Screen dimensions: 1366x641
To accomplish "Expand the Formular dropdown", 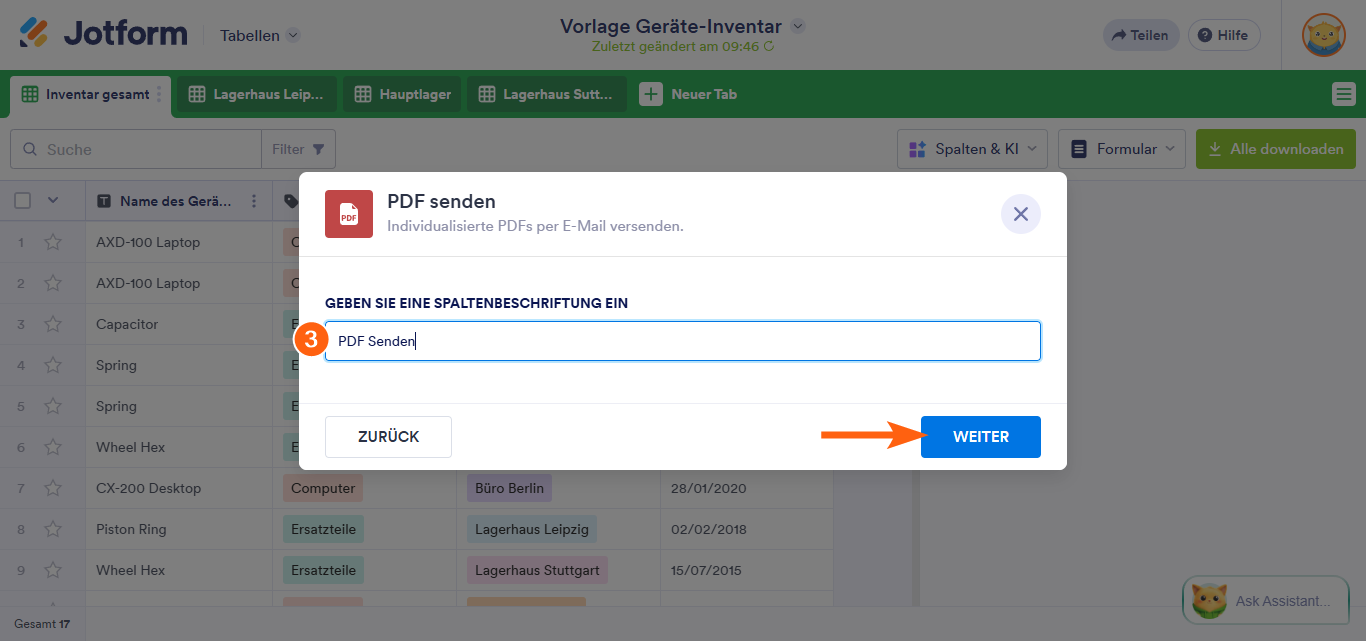I will click(x=1121, y=148).
